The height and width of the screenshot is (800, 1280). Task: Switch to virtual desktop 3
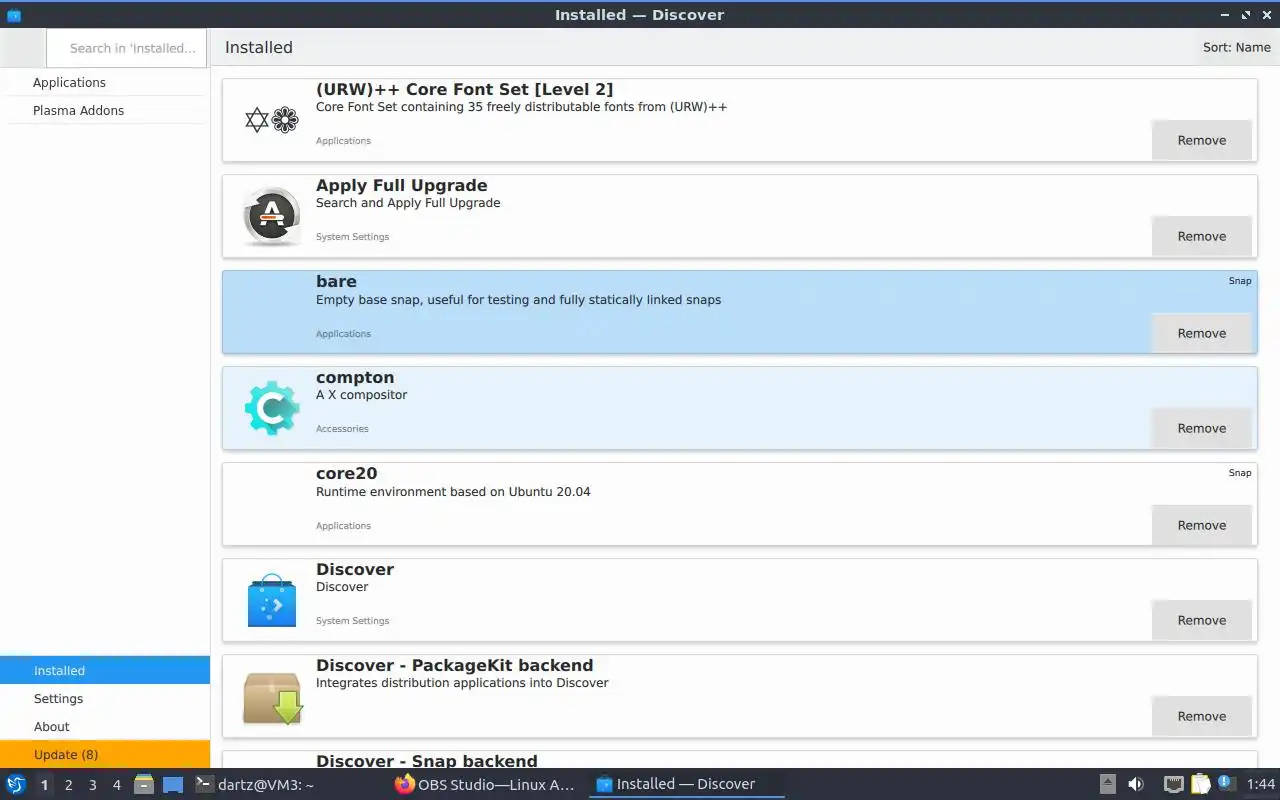coord(93,785)
